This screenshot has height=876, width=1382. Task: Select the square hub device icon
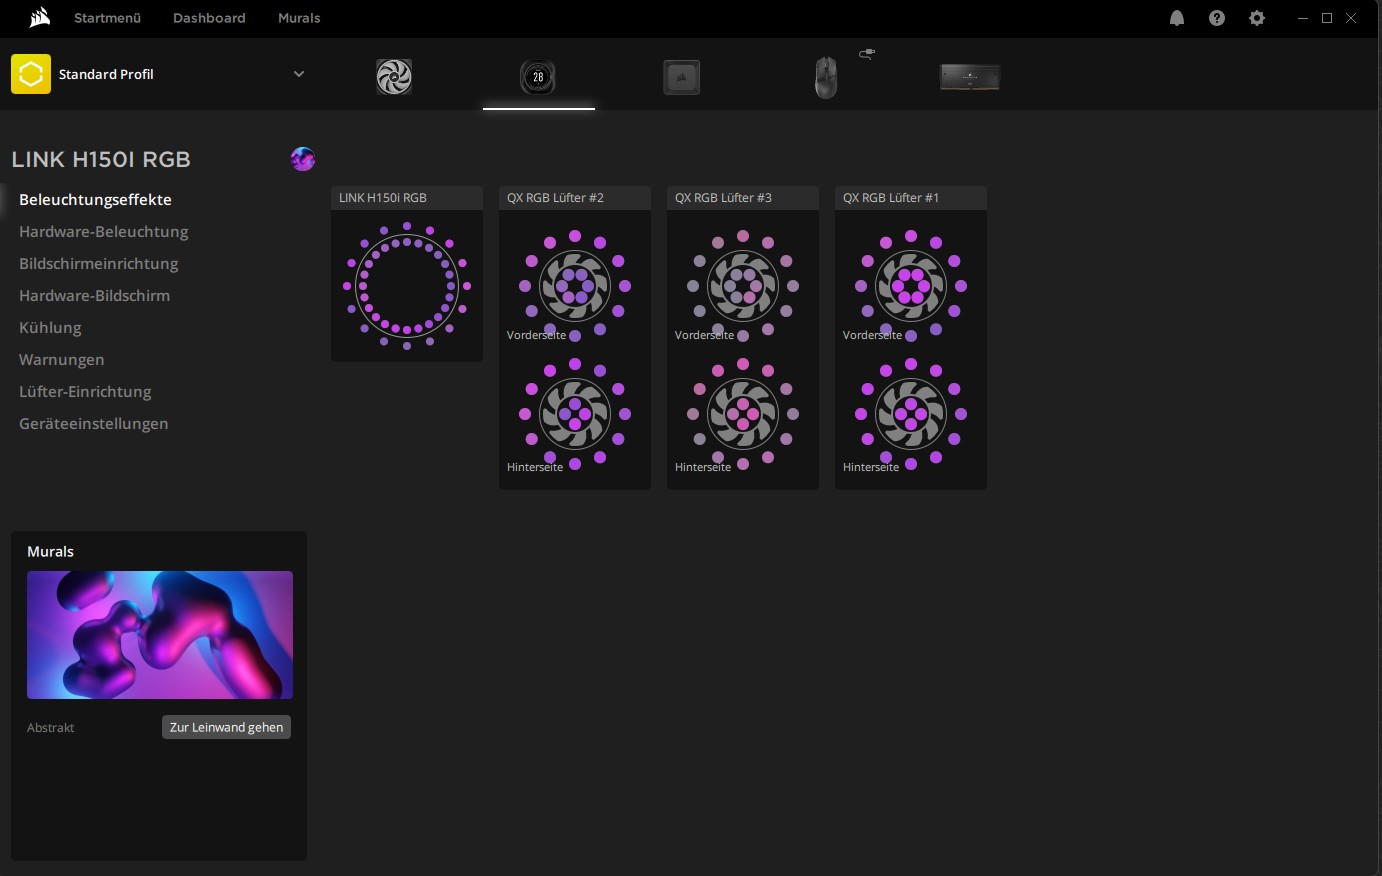click(682, 77)
